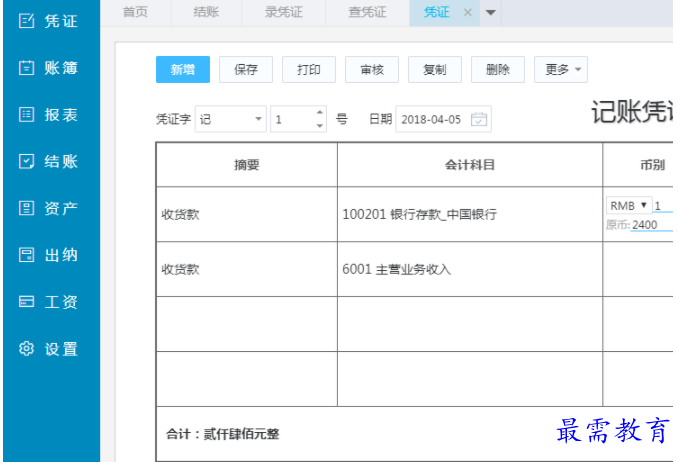Open the RMB currency dropdown

[x=629, y=205]
